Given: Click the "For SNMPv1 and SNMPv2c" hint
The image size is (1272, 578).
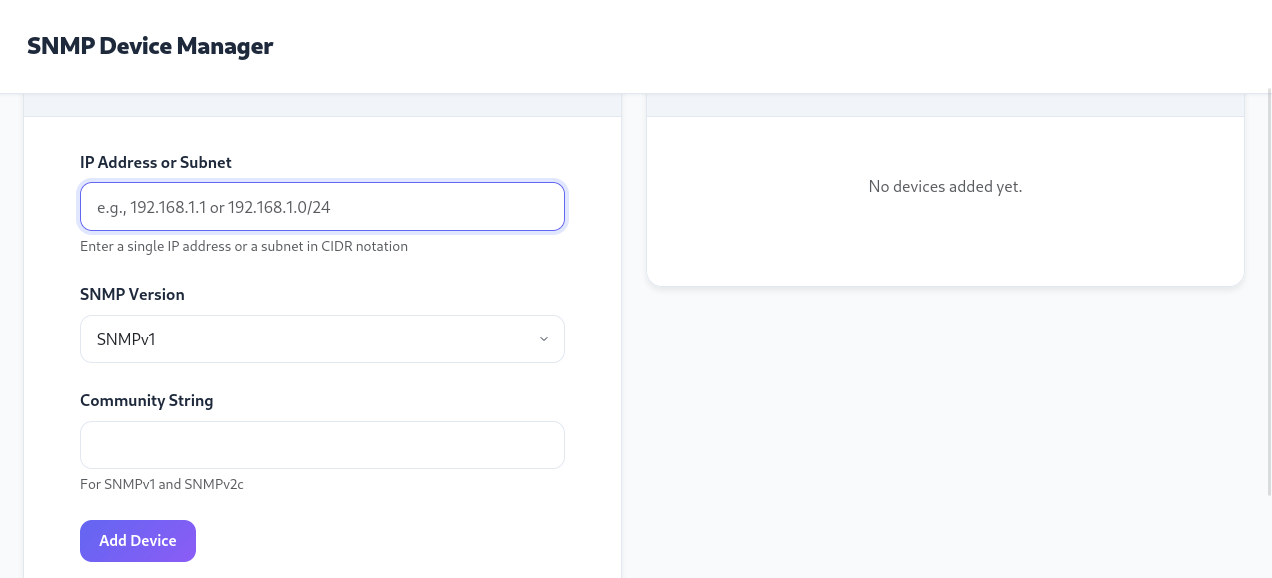Looking at the screenshot, I should [x=162, y=484].
